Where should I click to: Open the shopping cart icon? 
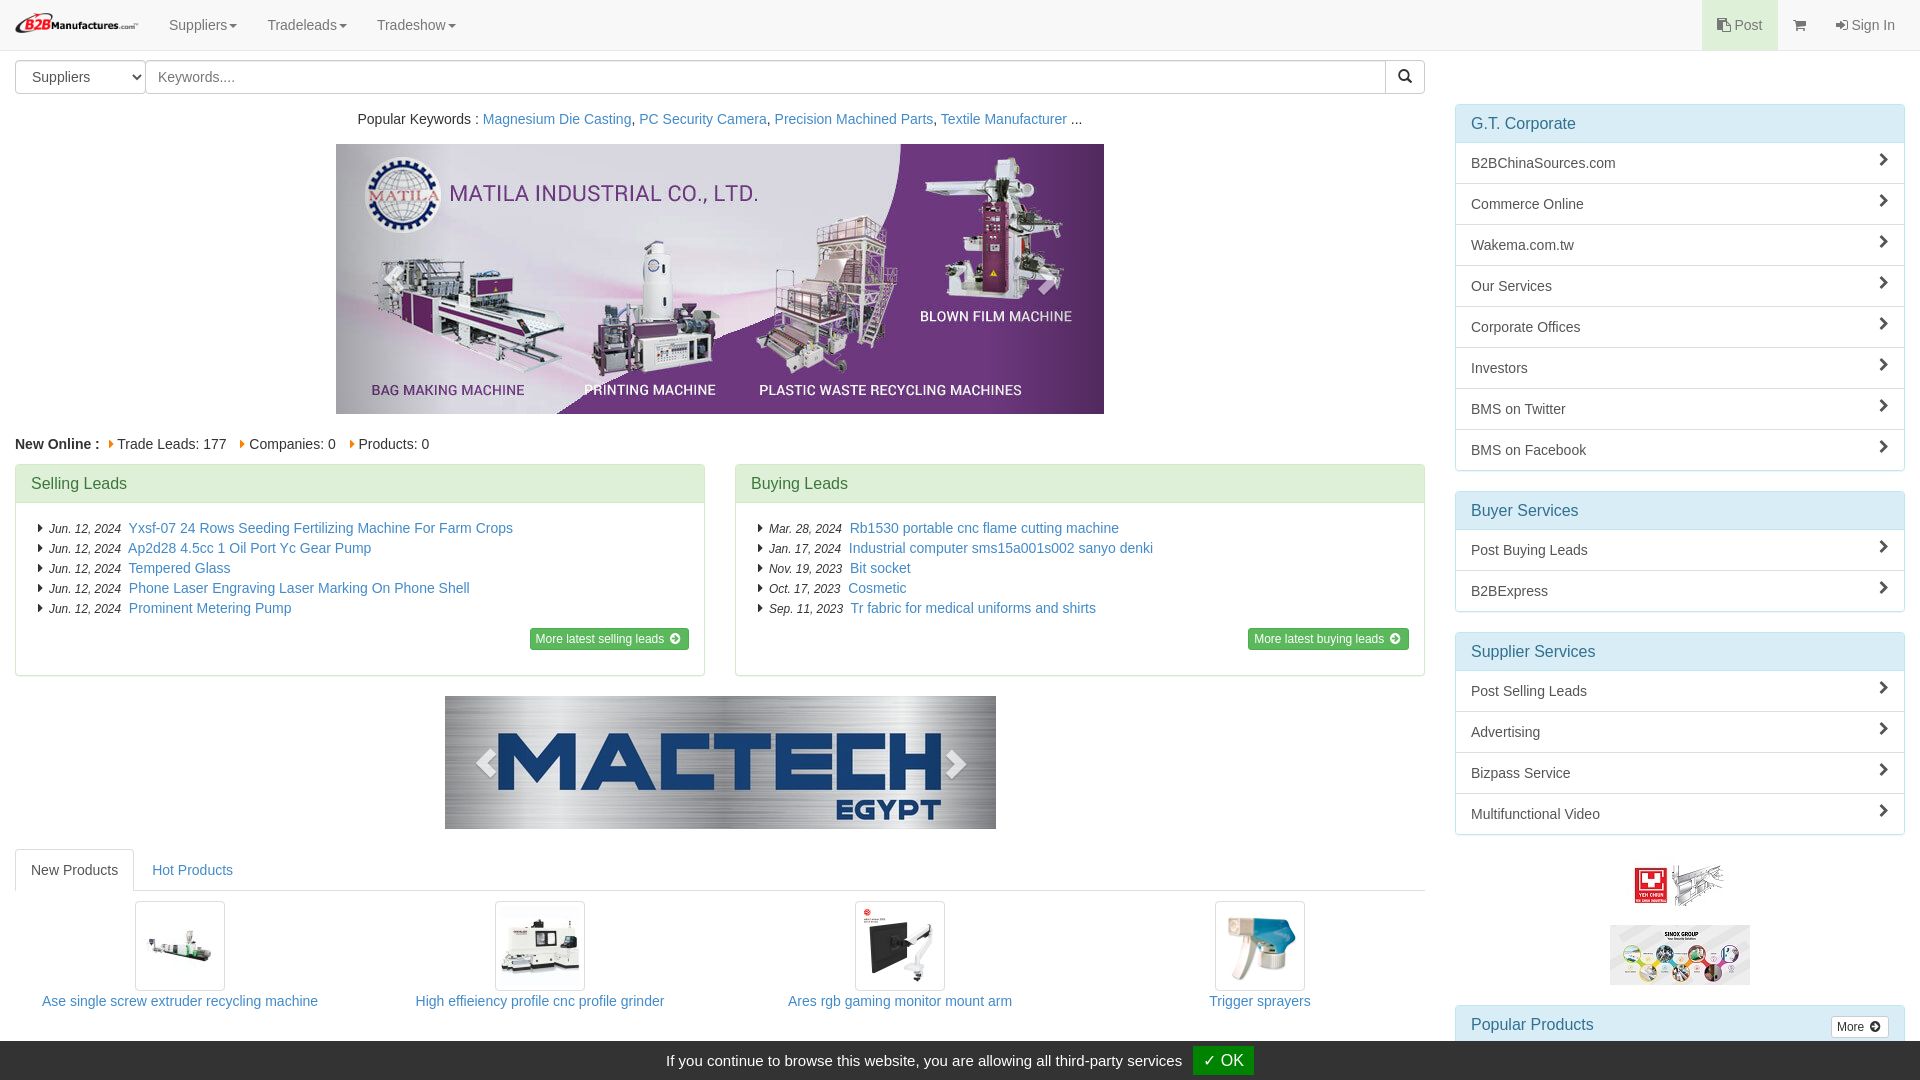(1799, 25)
